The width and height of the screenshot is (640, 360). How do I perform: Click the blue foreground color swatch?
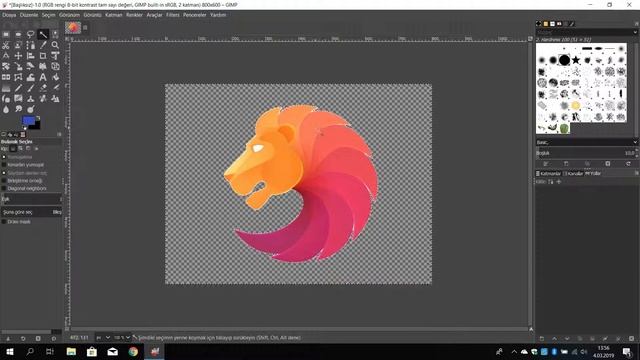point(28,120)
